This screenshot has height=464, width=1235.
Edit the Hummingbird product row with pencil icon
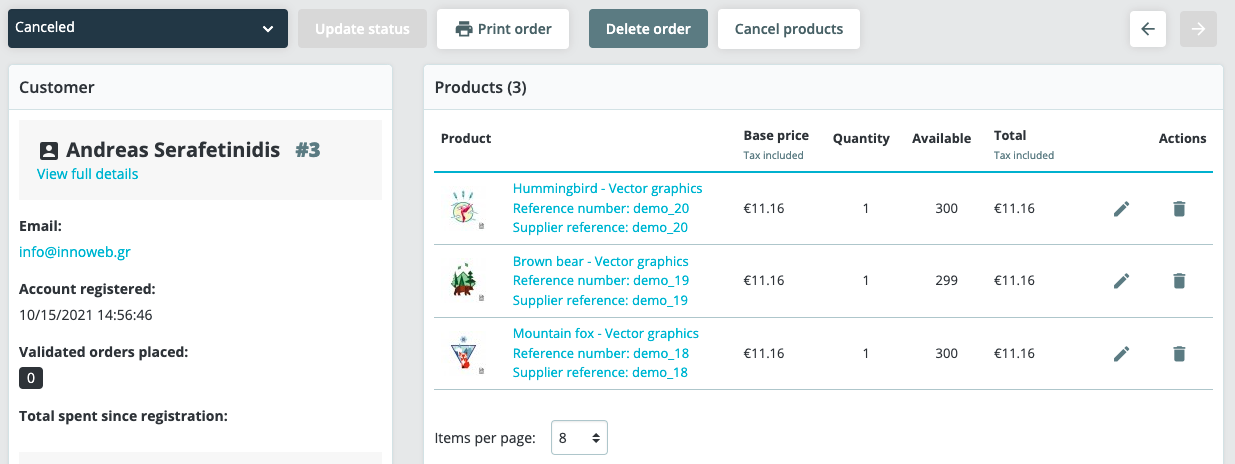(x=1121, y=209)
